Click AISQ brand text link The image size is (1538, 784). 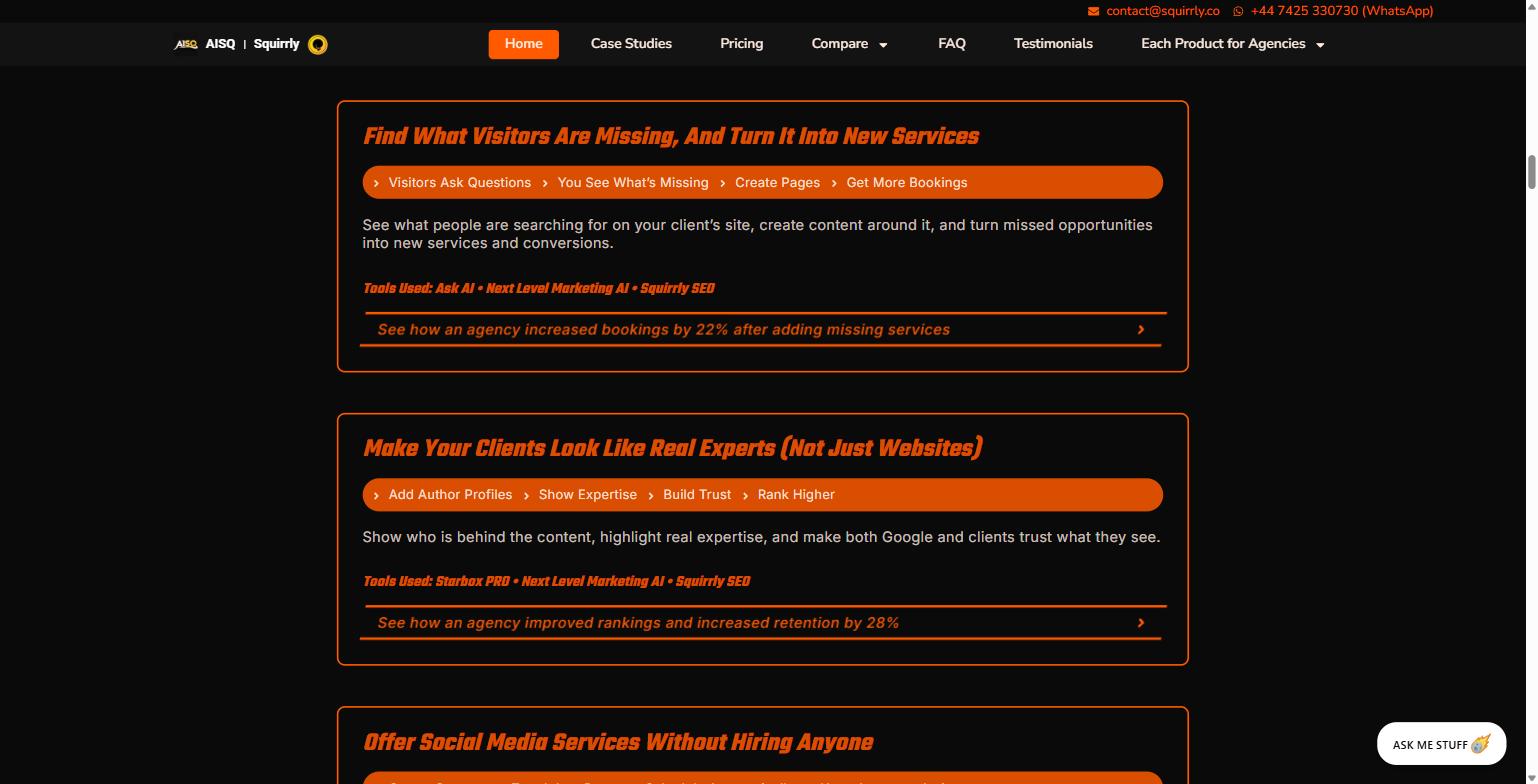click(220, 44)
